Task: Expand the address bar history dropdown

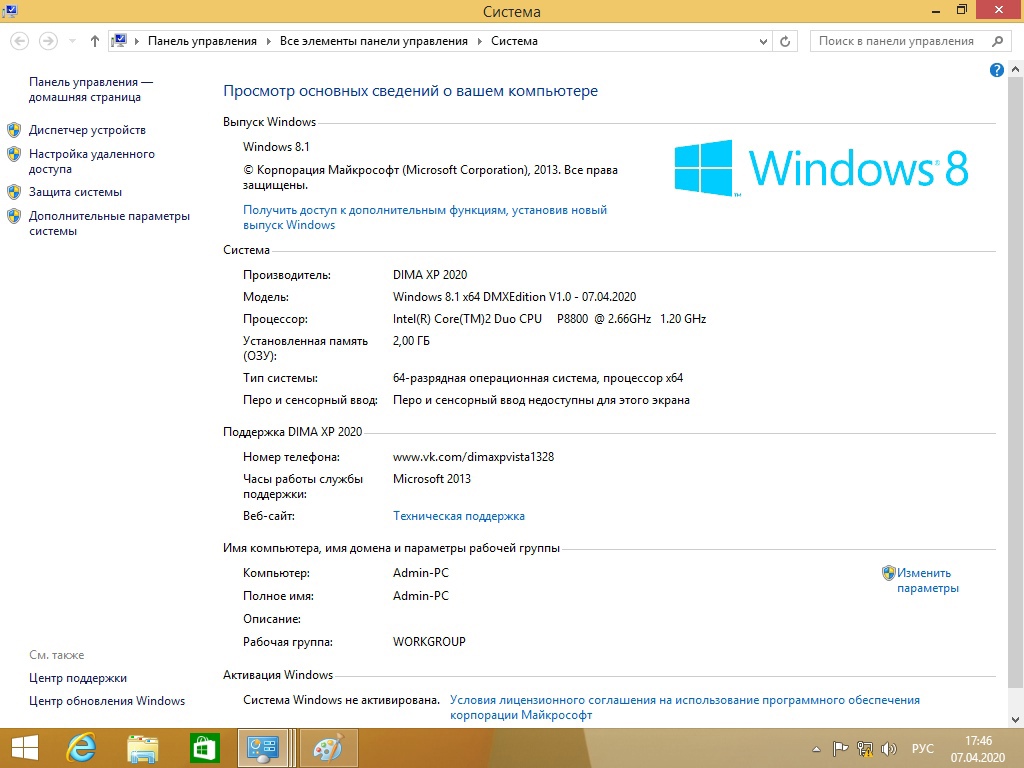Action: coord(763,41)
